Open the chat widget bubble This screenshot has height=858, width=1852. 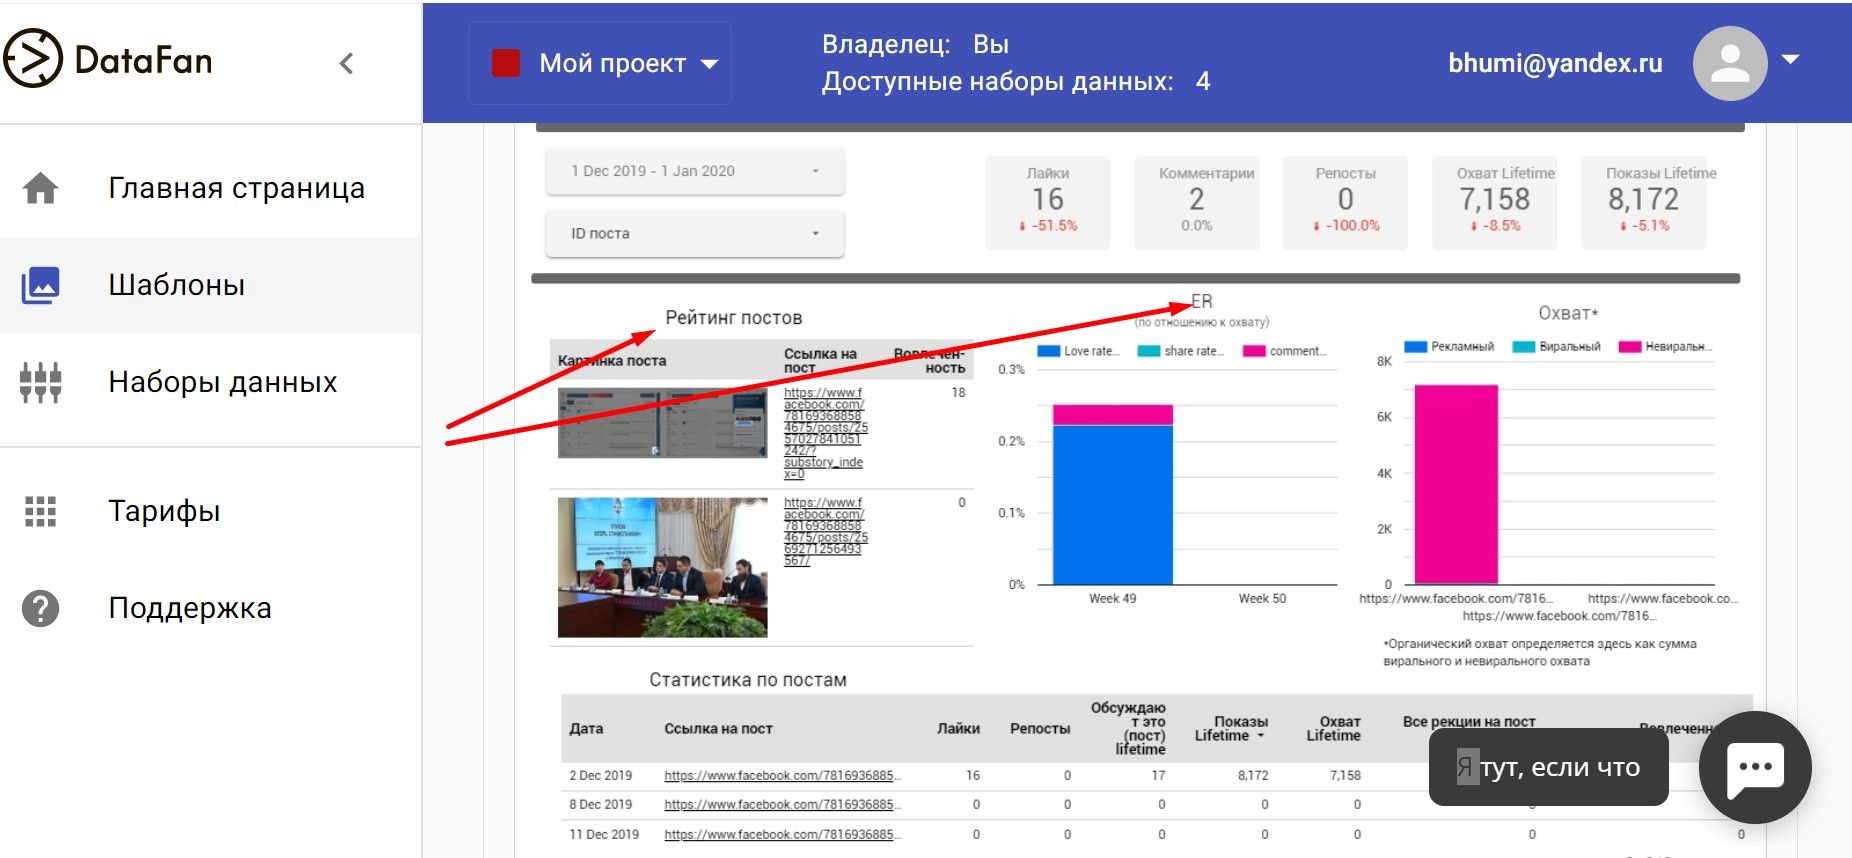pyautogui.click(x=1755, y=768)
